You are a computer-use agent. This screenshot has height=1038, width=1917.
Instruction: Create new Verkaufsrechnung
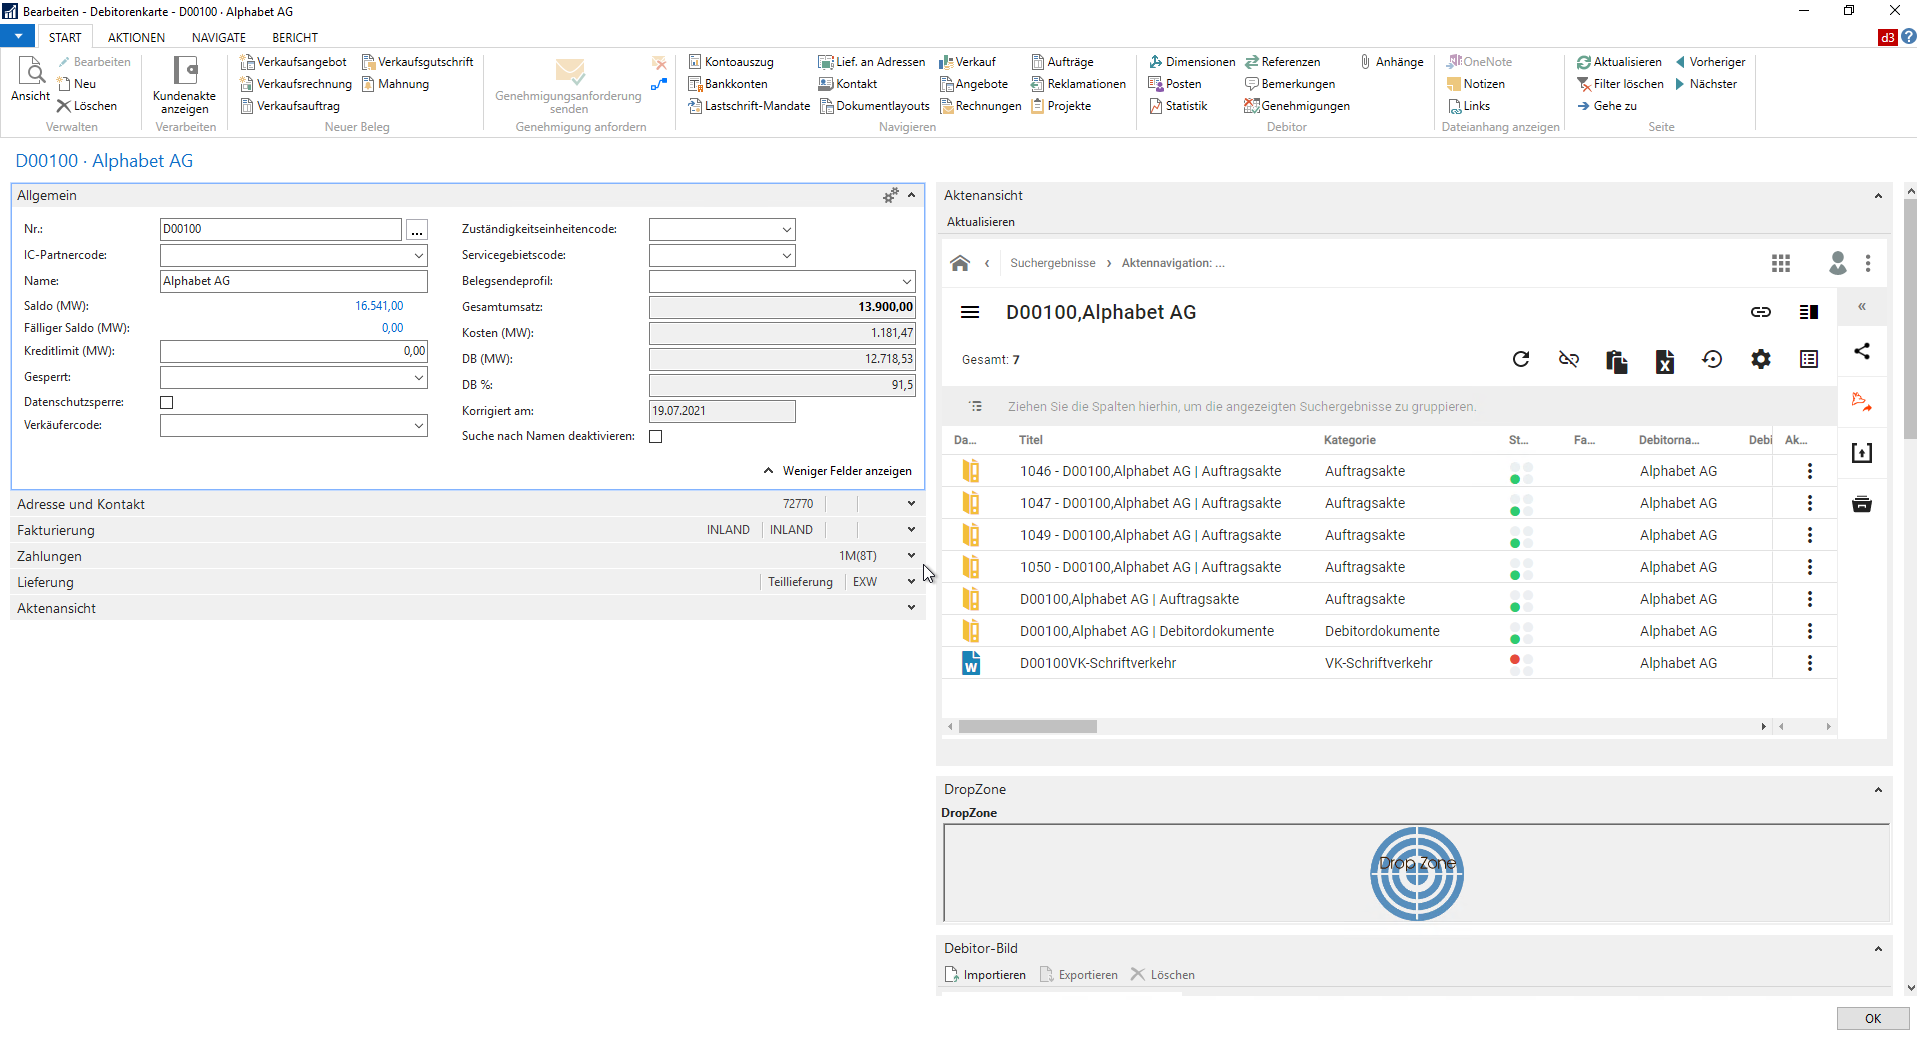point(296,84)
